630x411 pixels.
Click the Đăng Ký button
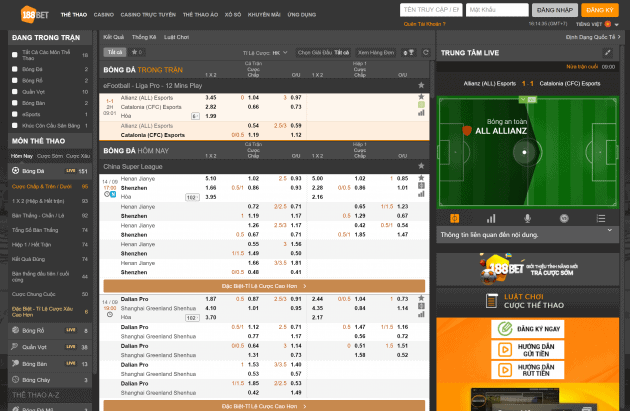click(598, 9)
